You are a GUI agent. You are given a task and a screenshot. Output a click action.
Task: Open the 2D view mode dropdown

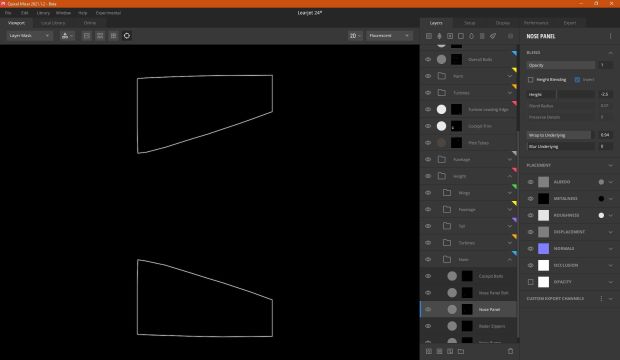[x=355, y=36]
